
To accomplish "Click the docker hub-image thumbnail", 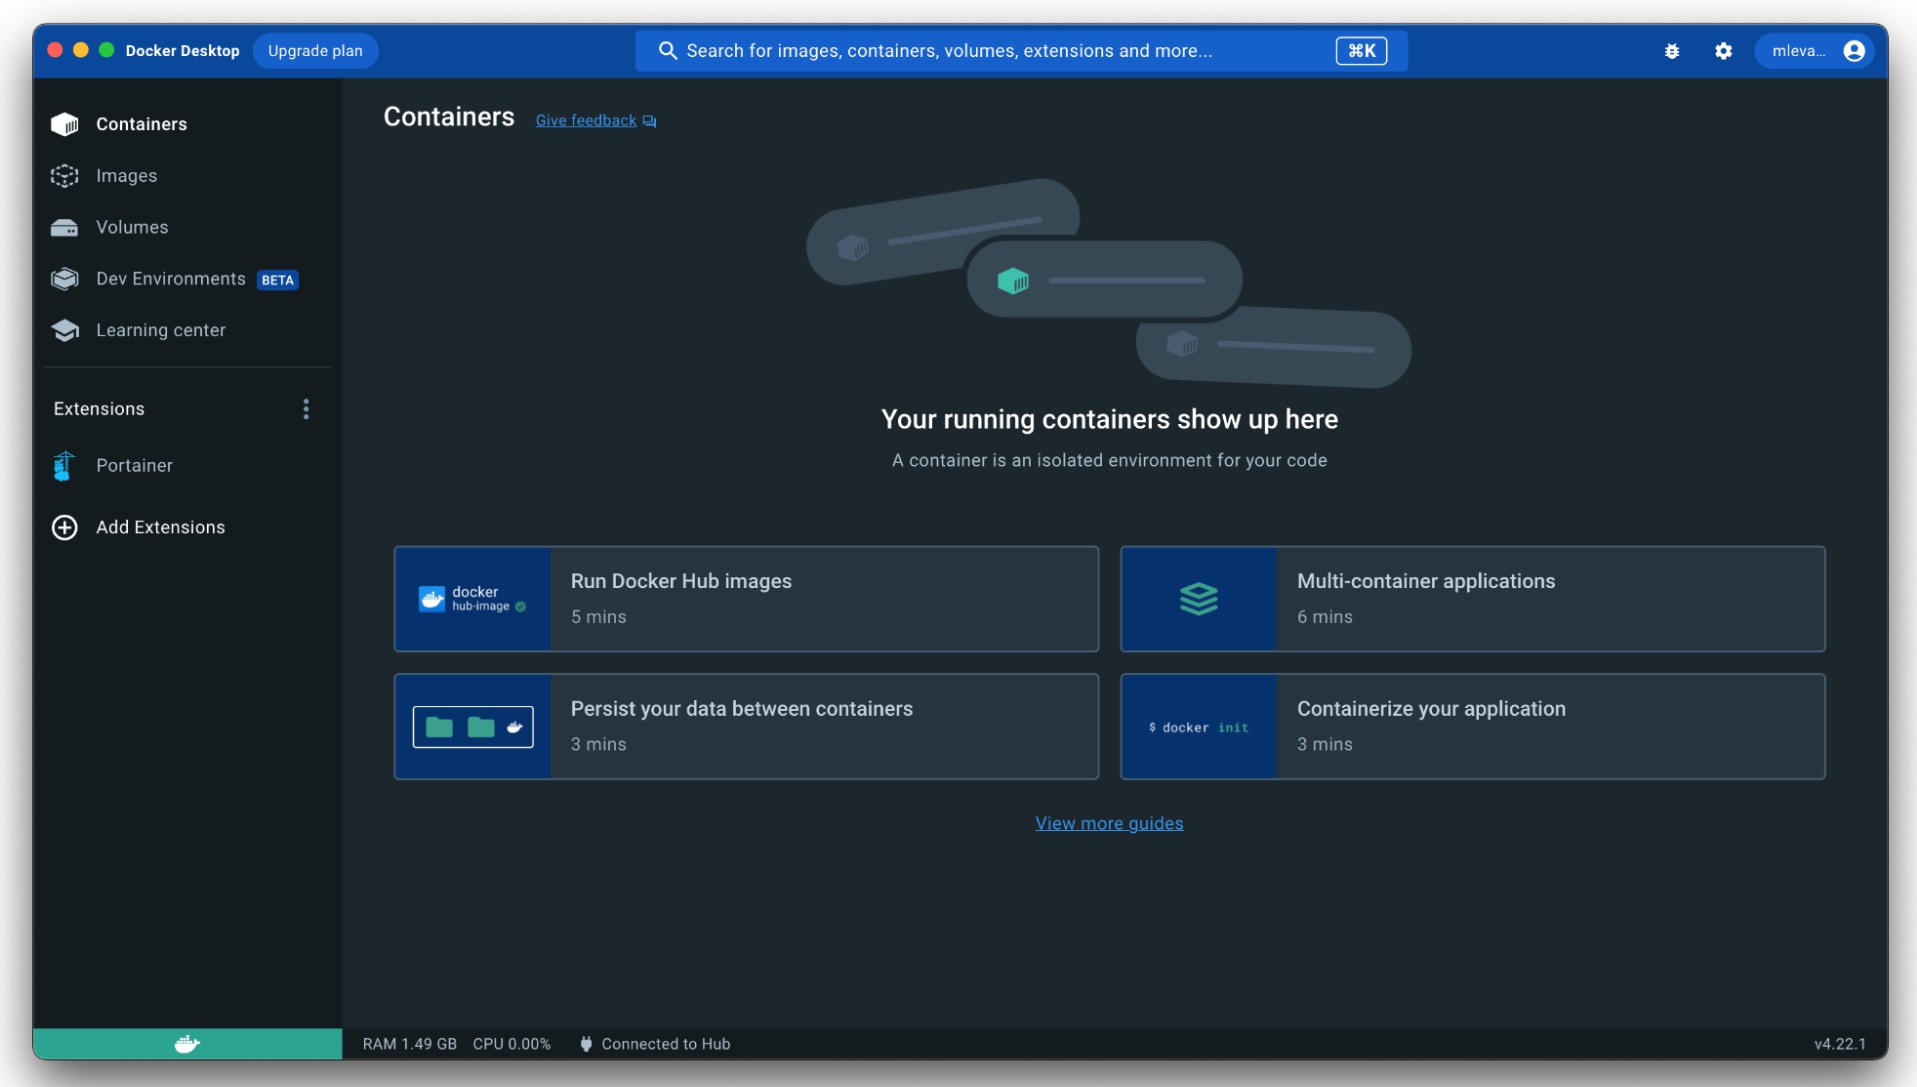I will pyautogui.click(x=473, y=599).
